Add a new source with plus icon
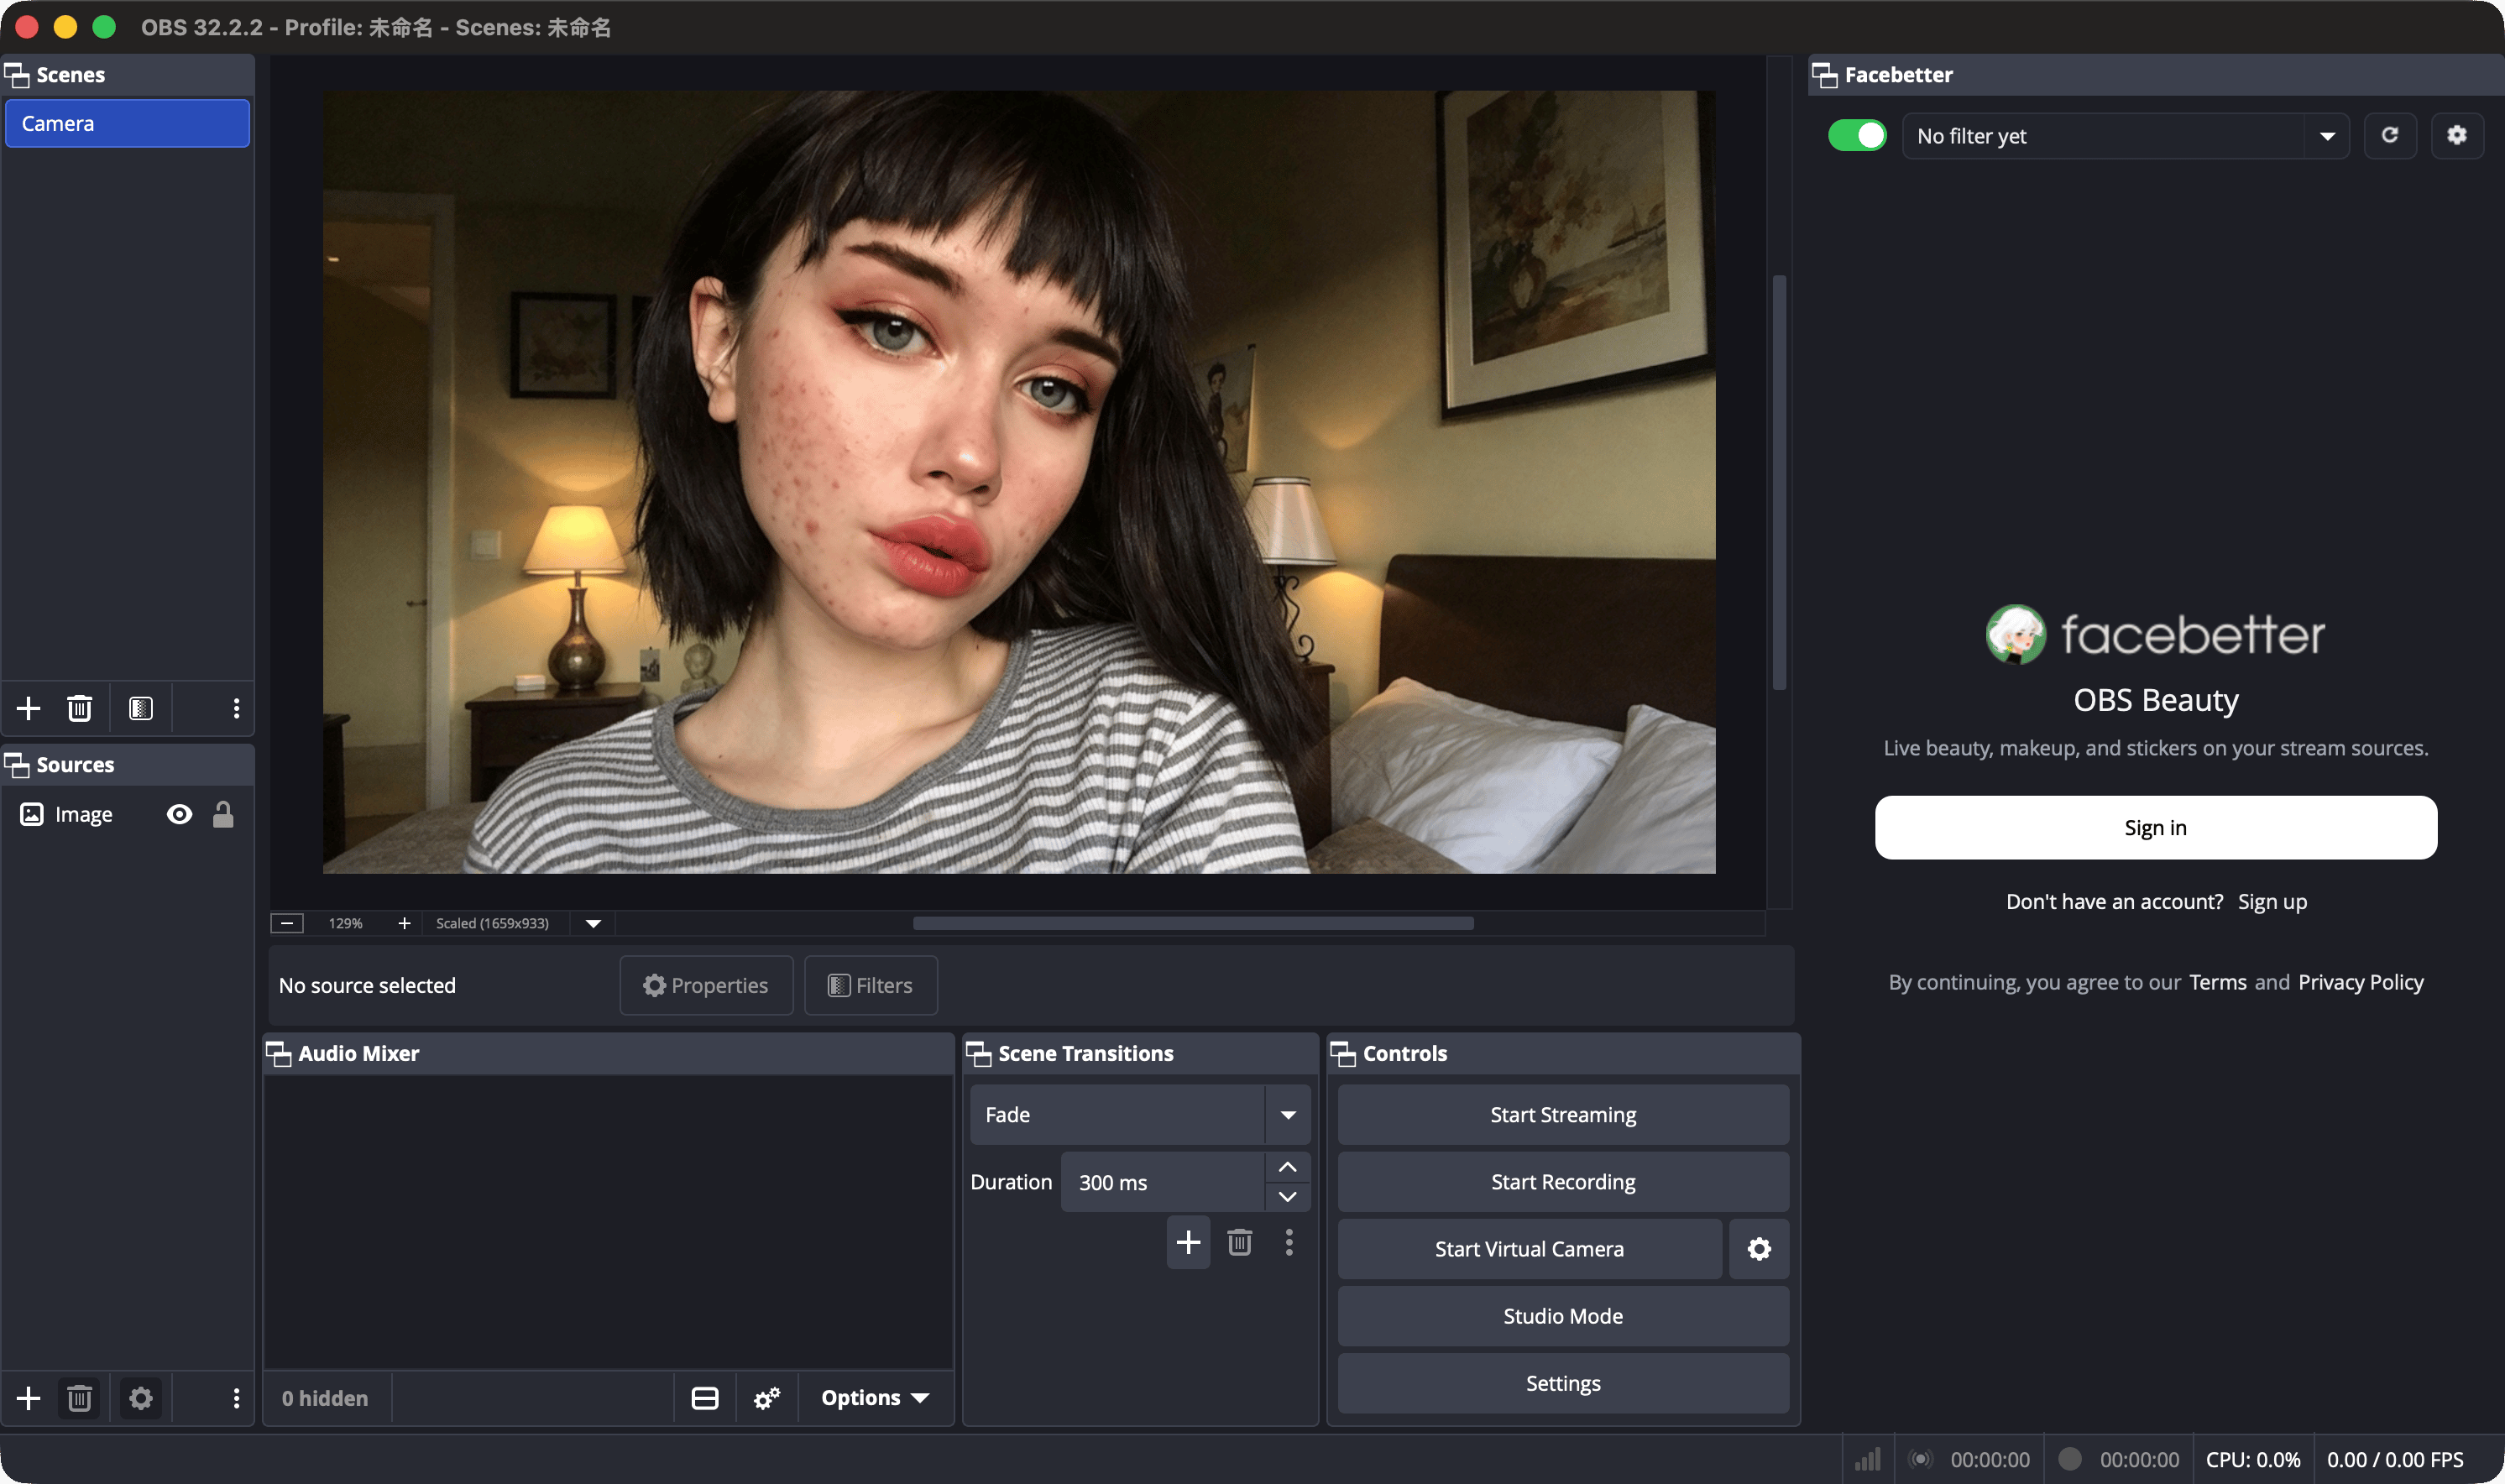This screenshot has width=2505, height=1484. pyautogui.click(x=28, y=1398)
